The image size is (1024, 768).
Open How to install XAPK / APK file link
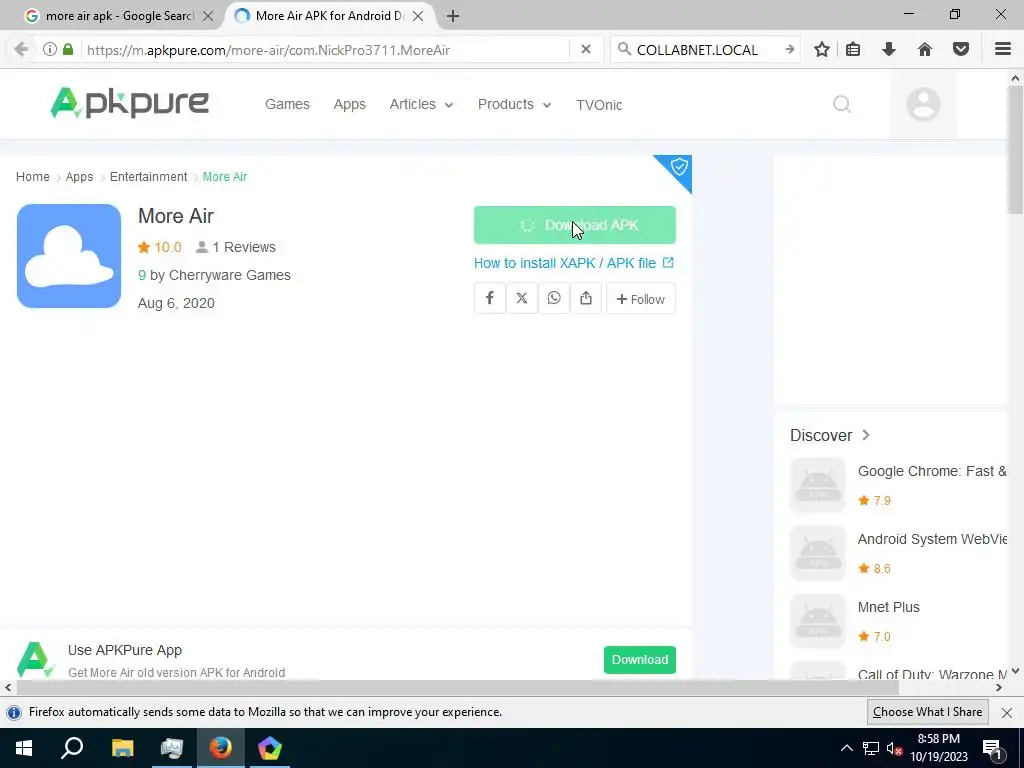tap(573, 263)
